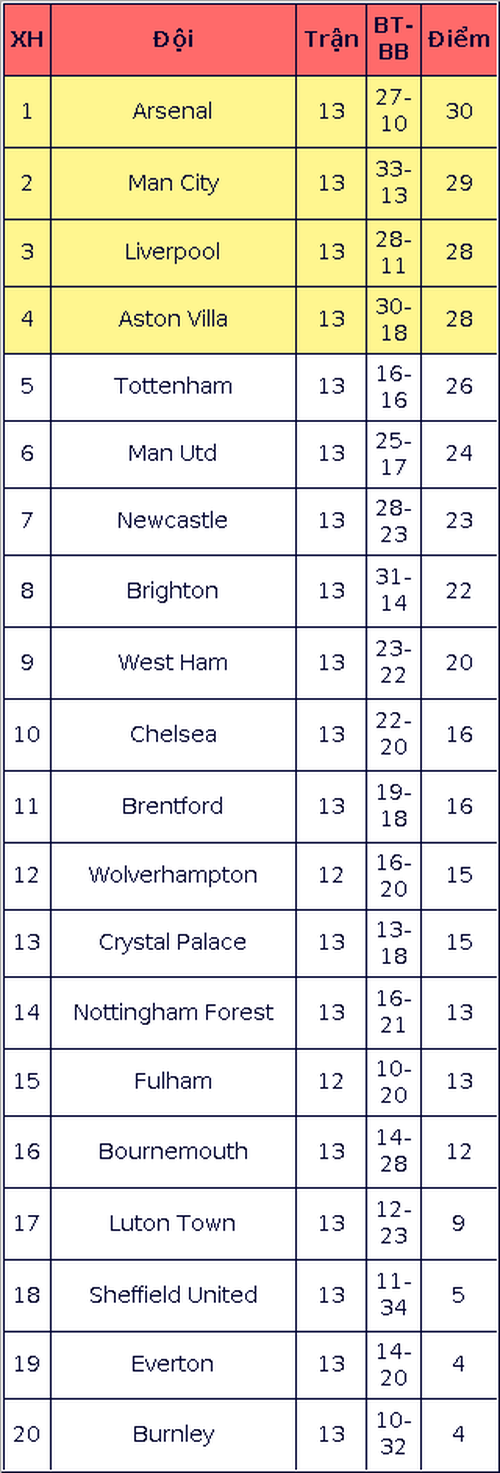This screenshot has width=500, height=1473.
Task: Select the Brighton row
Action: tap(250, 591)
